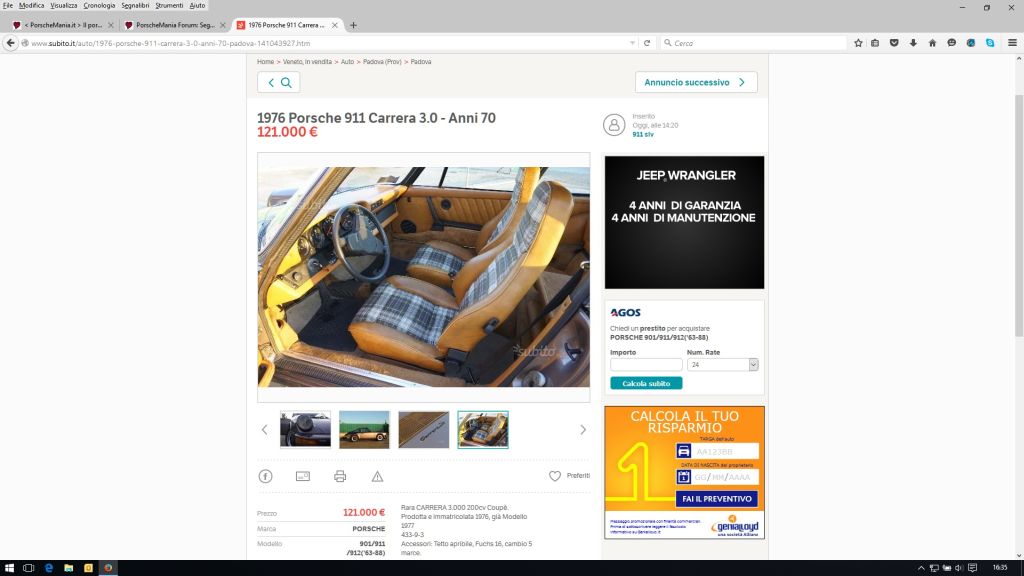The width and height of the screenshot is (1024, 576).
Task: Open the Jeep Wrangler advertisement
Action: coord(684,222)
